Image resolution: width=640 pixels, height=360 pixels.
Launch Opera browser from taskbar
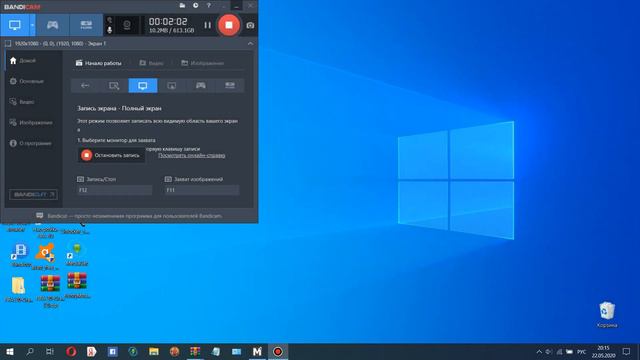tap(71, 351)
